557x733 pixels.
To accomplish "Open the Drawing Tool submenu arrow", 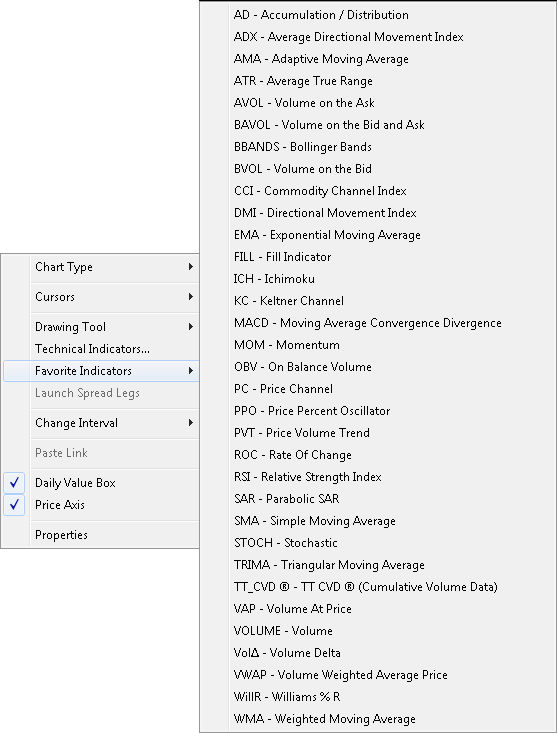I will coord(191,326).
